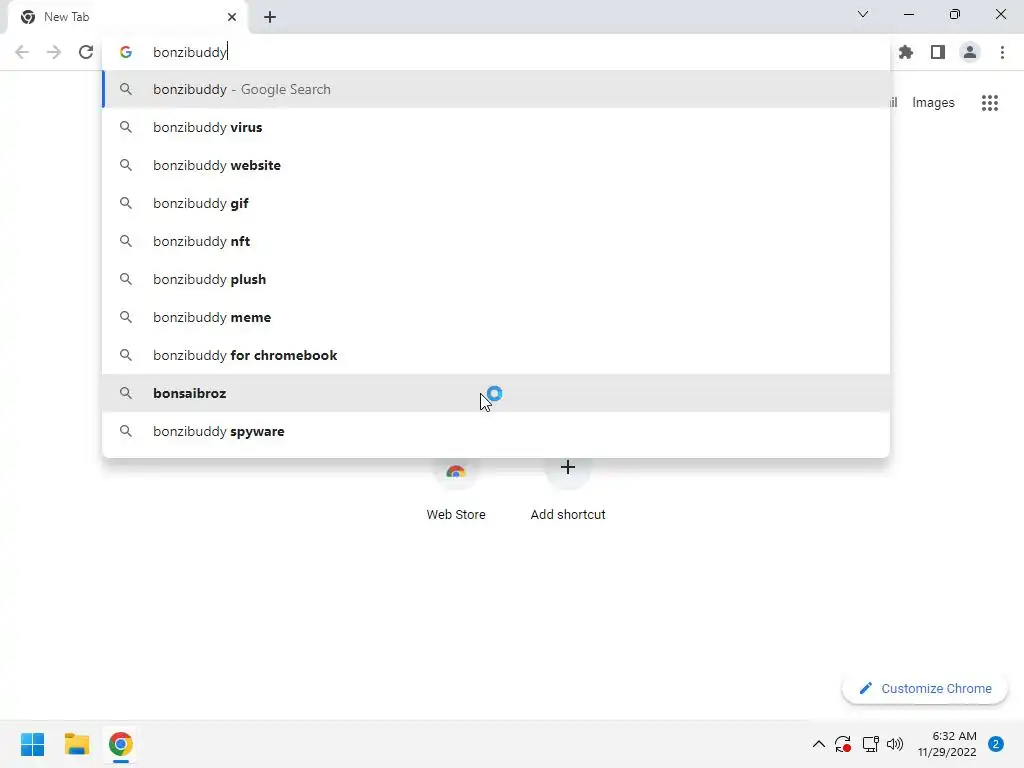Choose the 'bonzibuddy gif' suggestion
The width and height of the screenshot is (1024, 768).
pyautogui.click(x=496, y=203)
